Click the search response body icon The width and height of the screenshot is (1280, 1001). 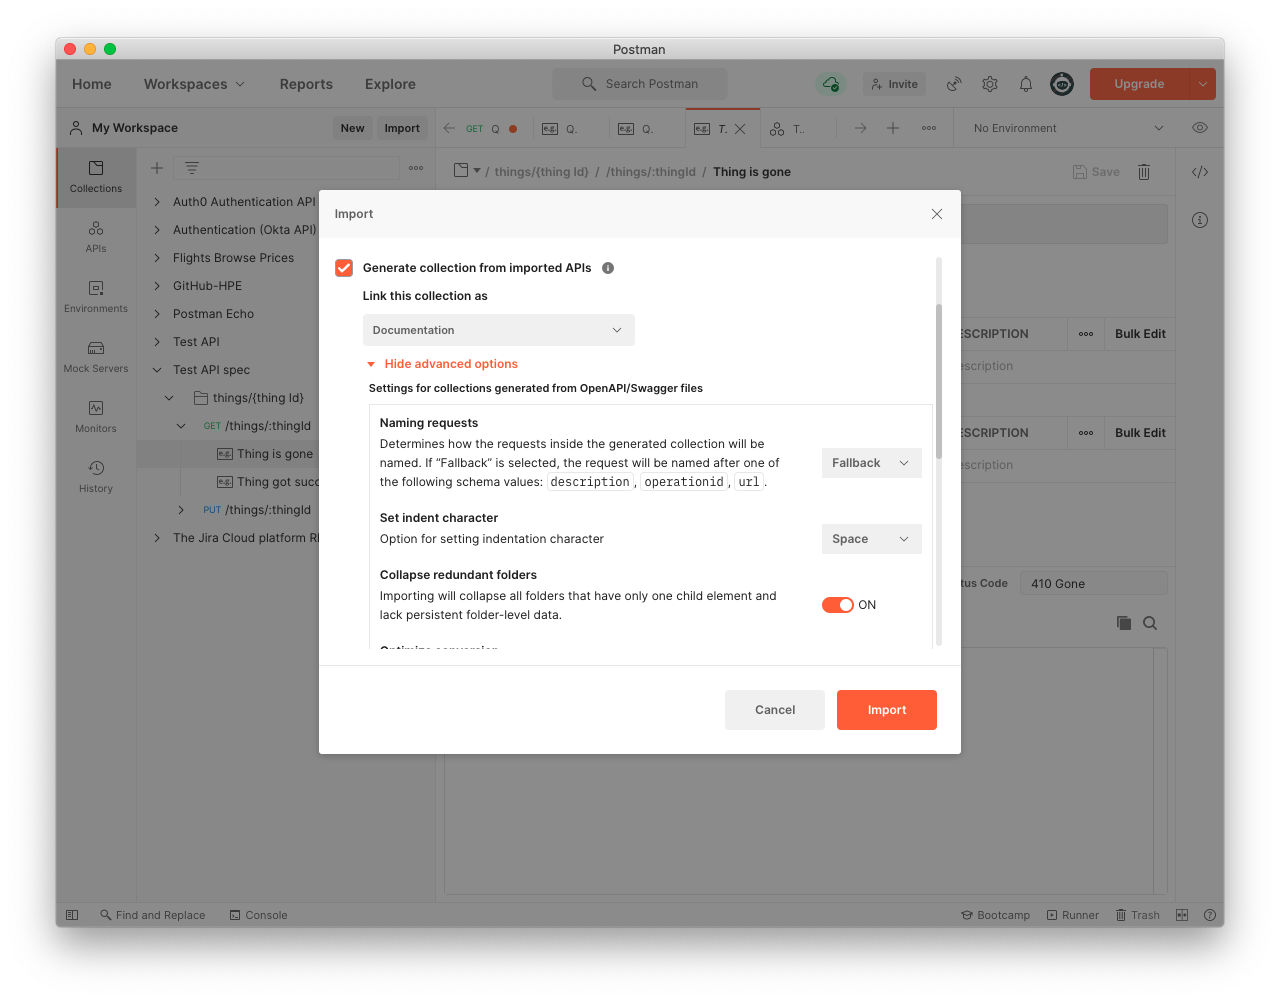(x=1150, y=623)
